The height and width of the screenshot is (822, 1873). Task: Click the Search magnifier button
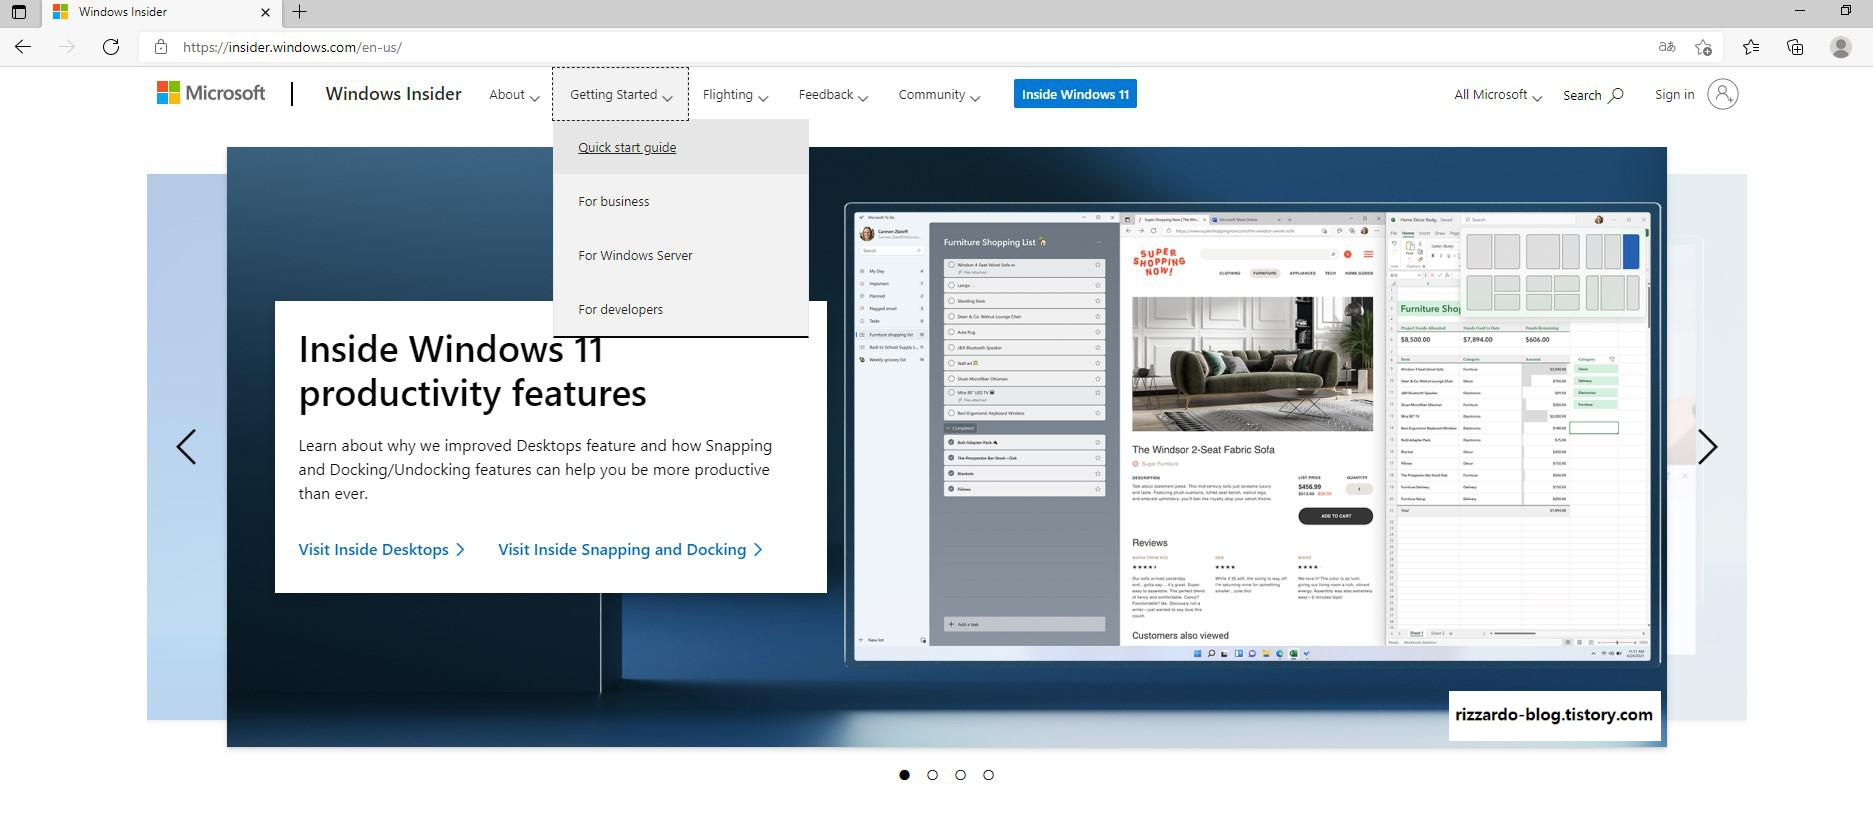[1593, 95]
